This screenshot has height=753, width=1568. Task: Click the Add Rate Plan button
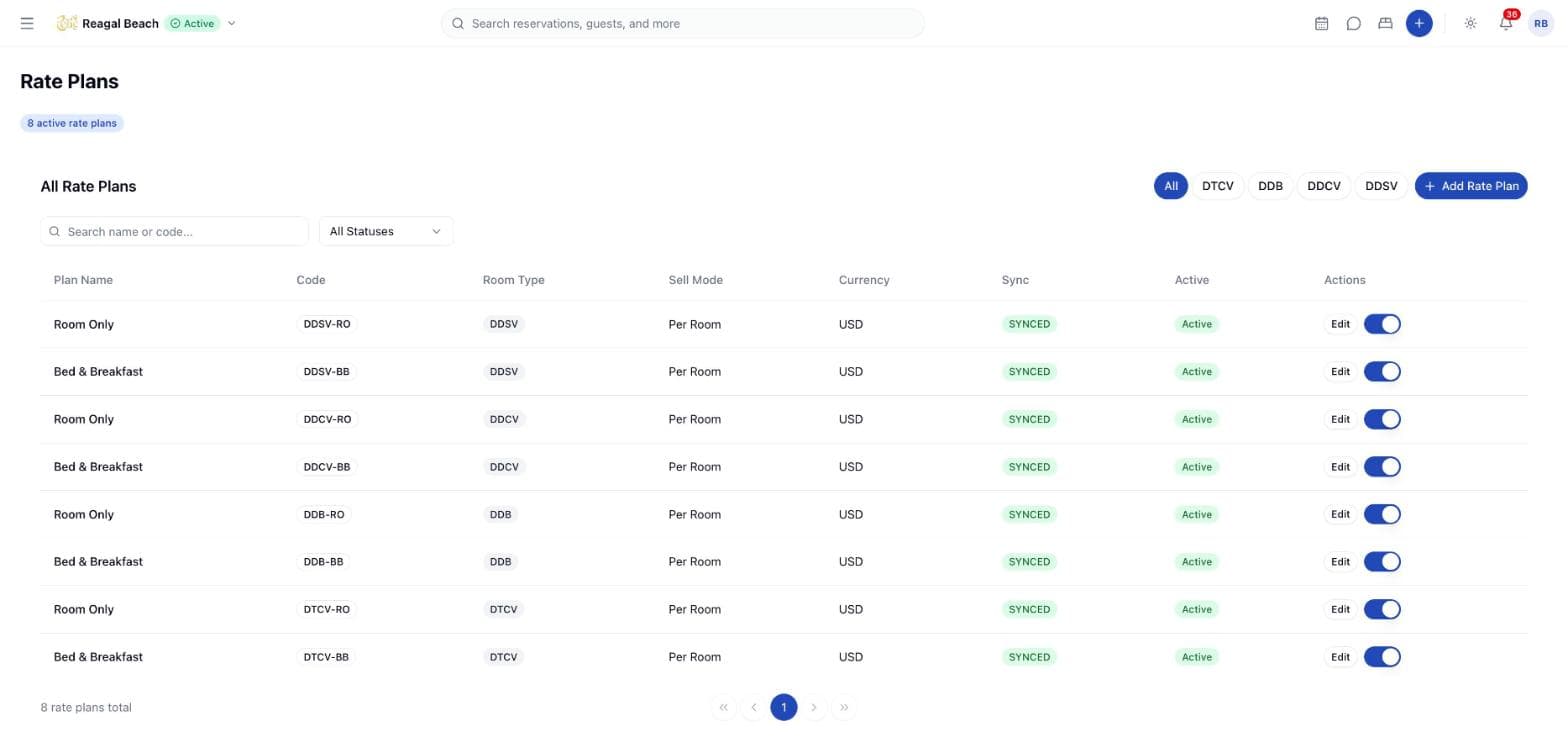(1471, 186)
